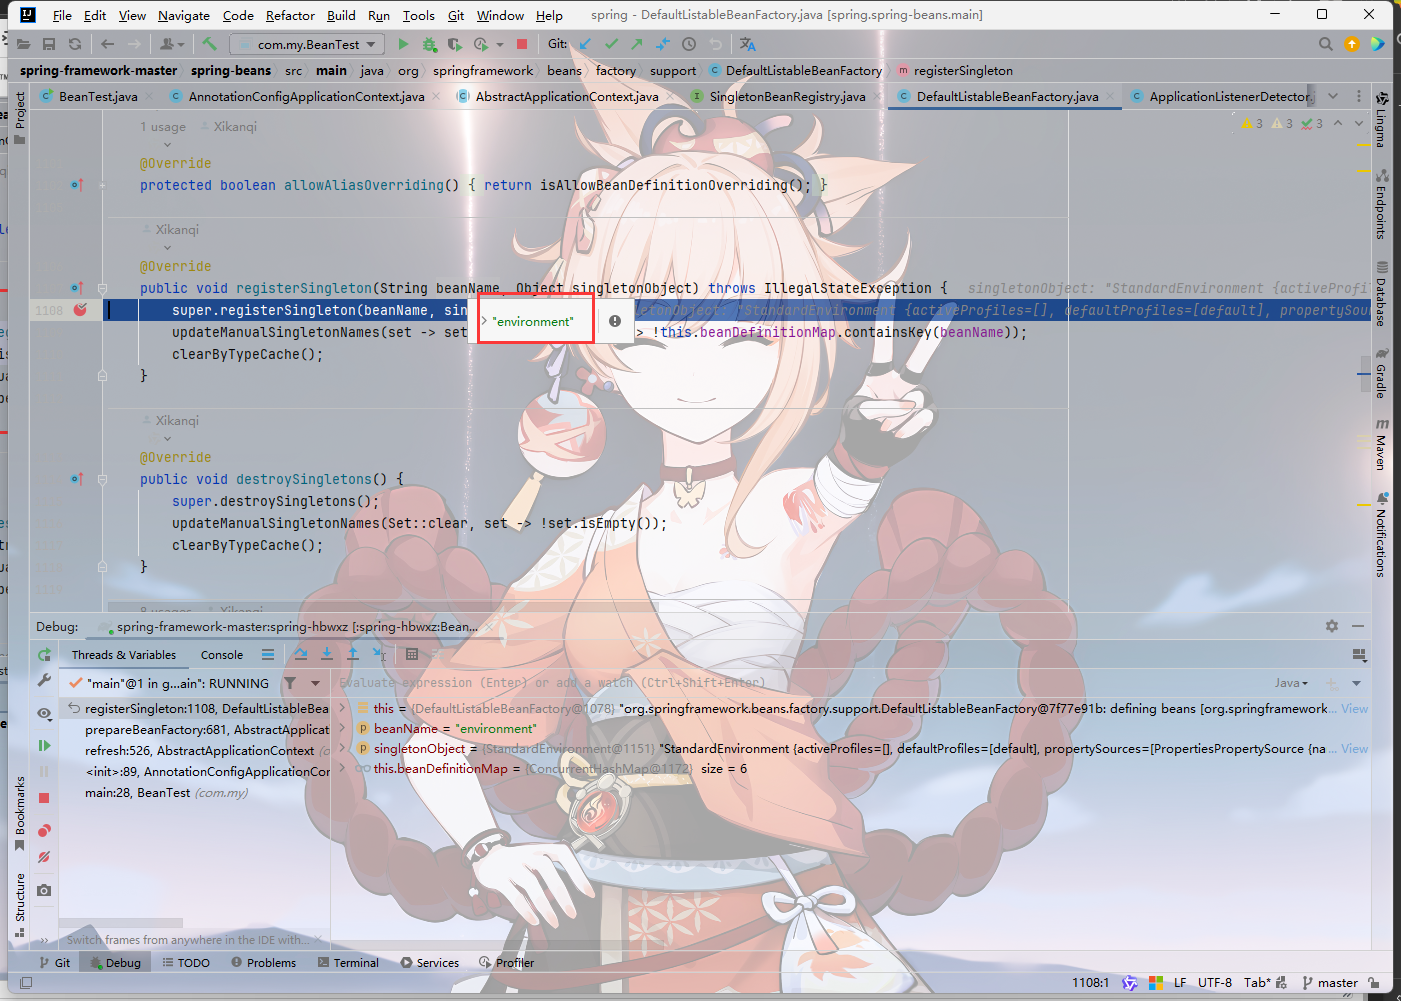Click the Step Out debugger icon

coord(353,654)
